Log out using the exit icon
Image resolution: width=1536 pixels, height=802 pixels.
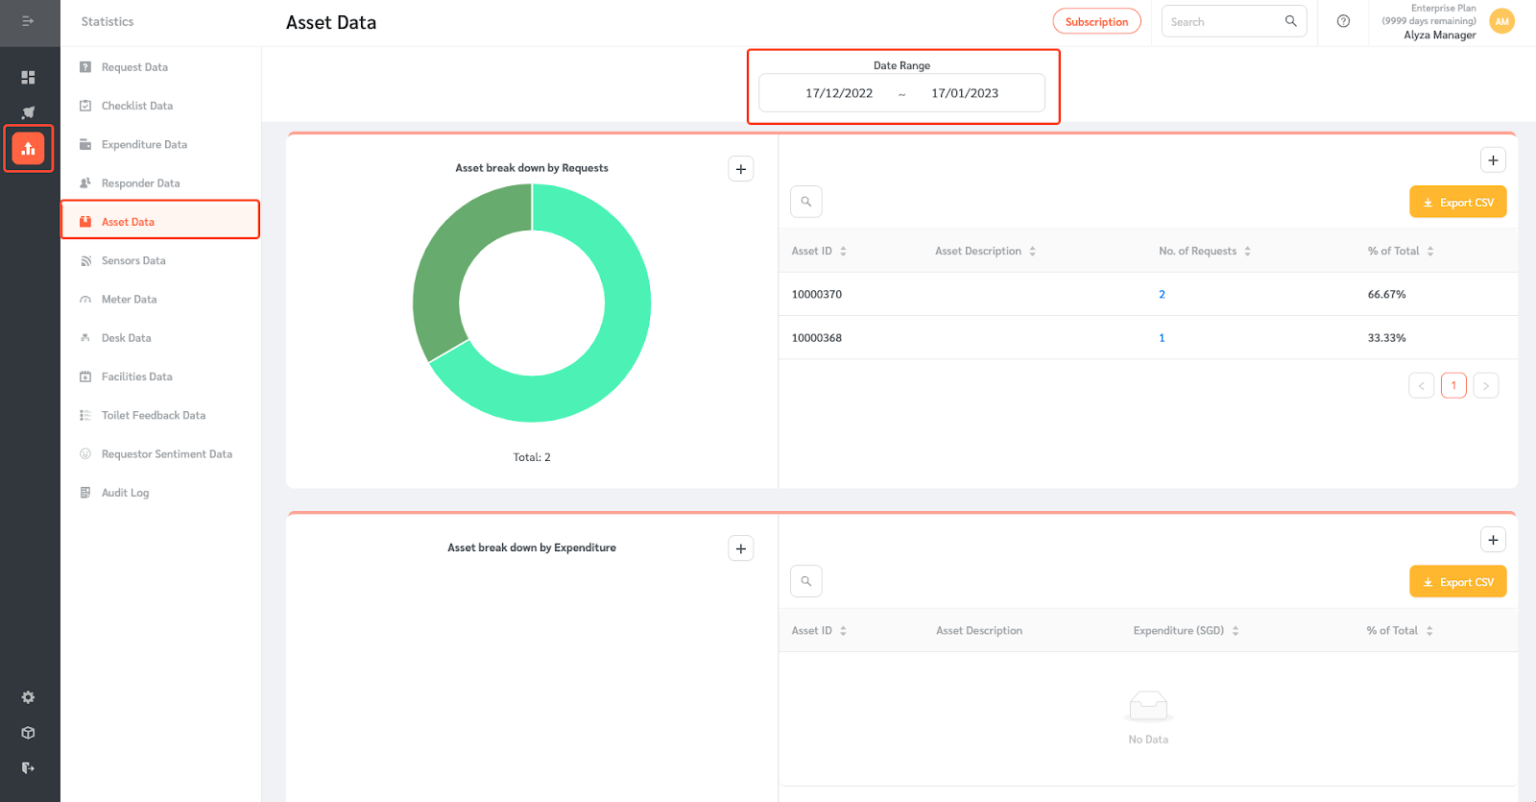[x=28, y=767]
